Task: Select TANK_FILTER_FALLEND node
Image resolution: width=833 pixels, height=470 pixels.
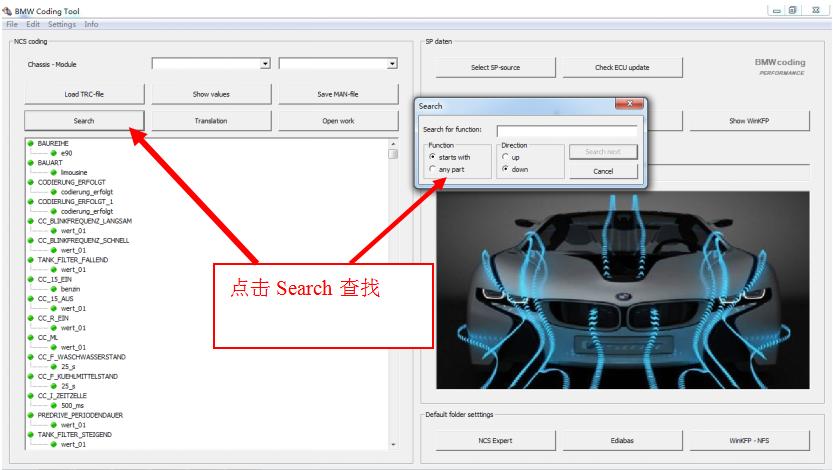Action: (73, 260)
